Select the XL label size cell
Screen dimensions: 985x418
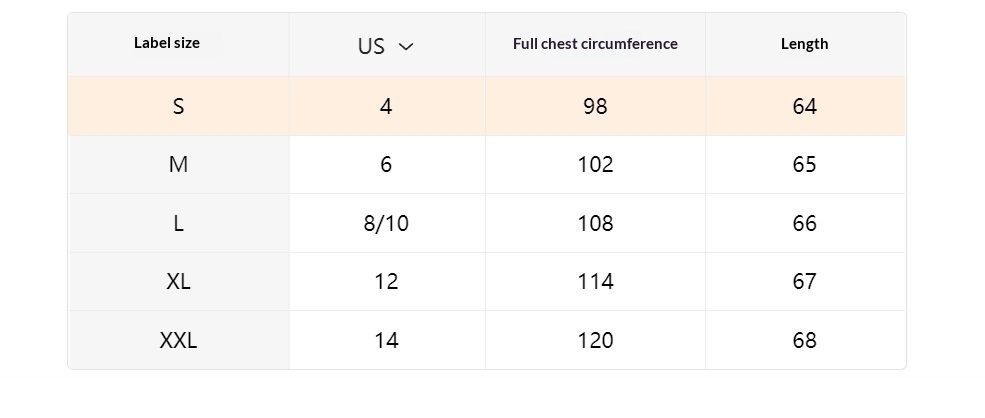click(x=178, y=282)
